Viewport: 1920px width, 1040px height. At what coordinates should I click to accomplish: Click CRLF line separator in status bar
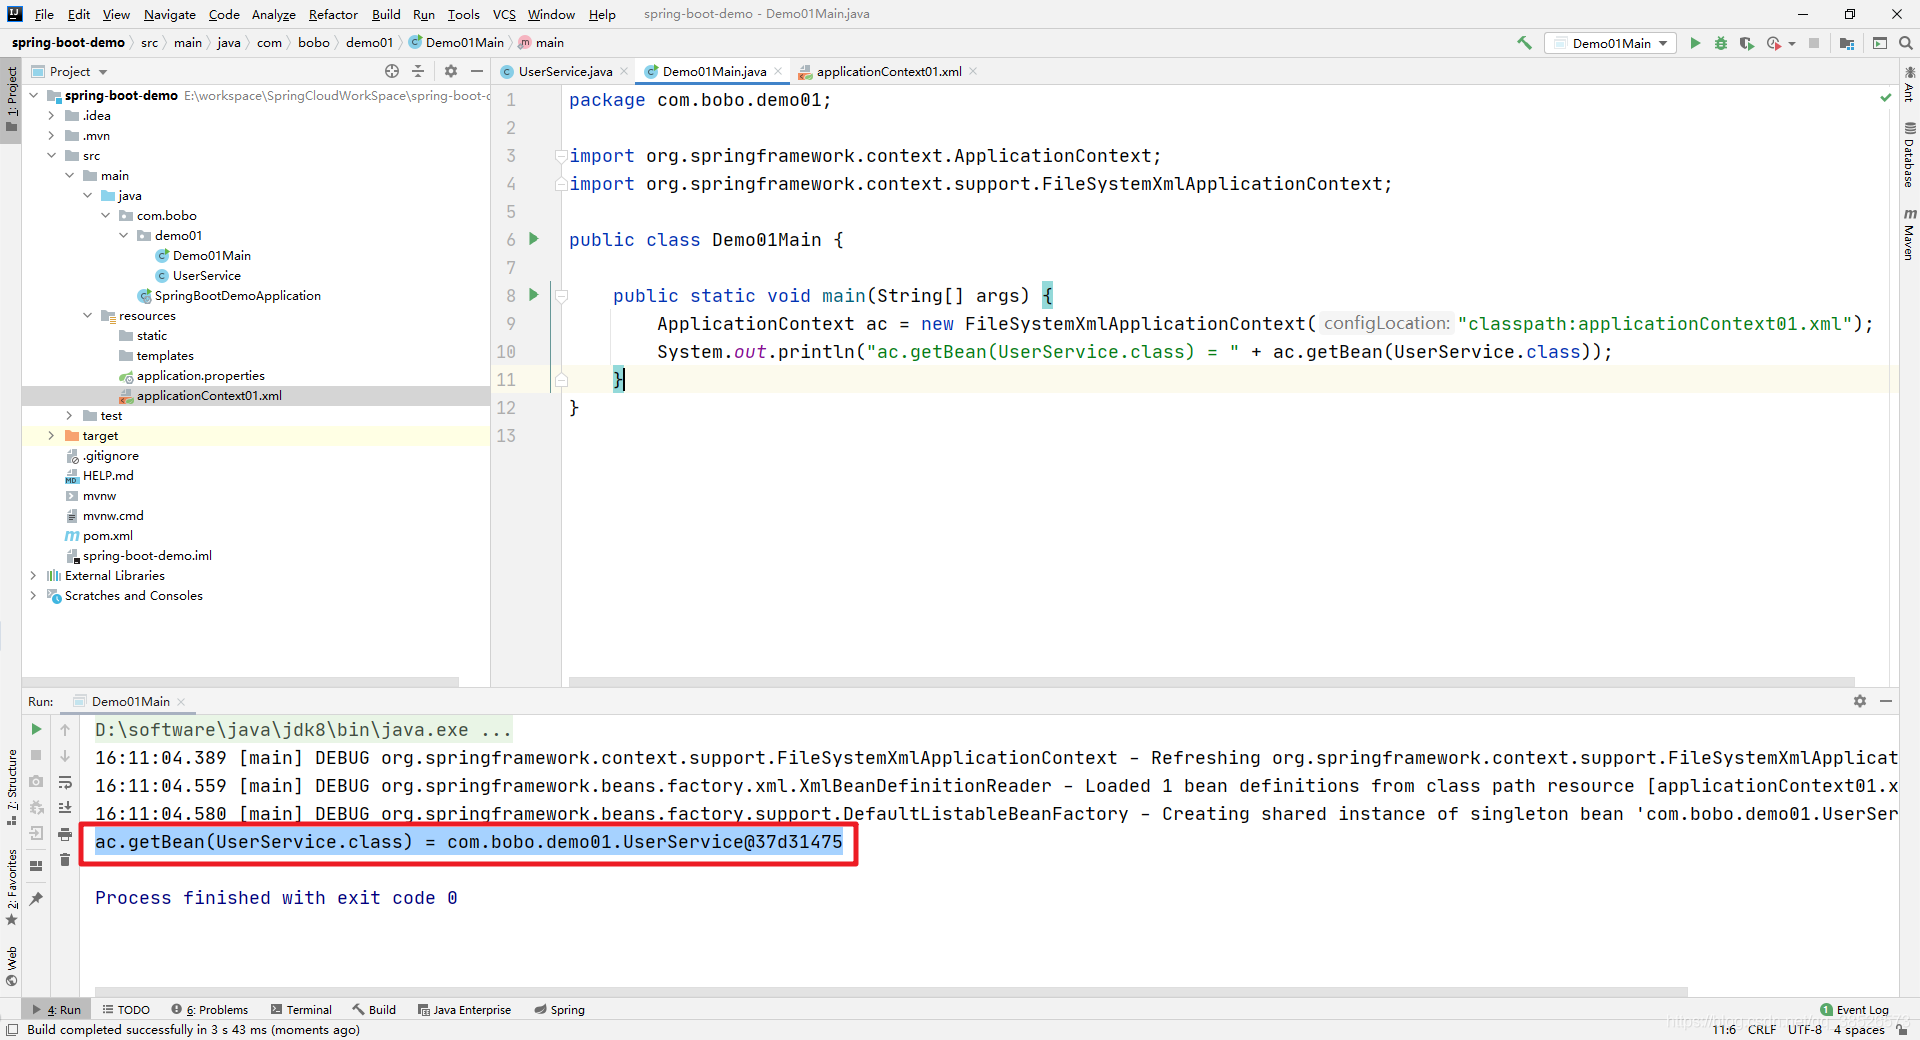pyautogui.click(x=1762, y=1029)
